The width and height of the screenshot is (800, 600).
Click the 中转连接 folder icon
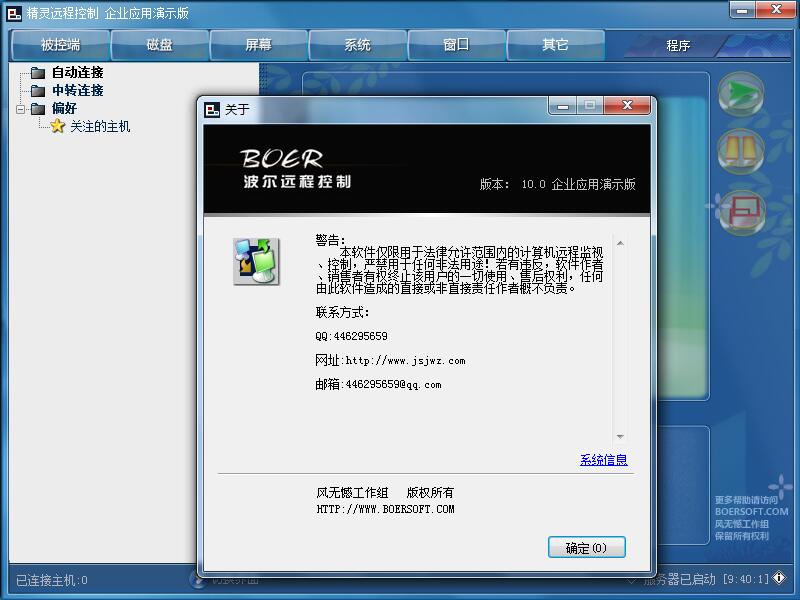click(38, 91)
